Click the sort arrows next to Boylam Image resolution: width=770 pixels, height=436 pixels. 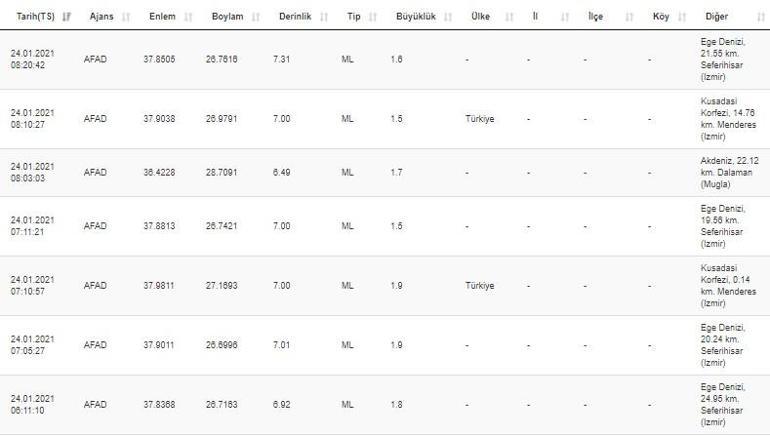[255, 17]
